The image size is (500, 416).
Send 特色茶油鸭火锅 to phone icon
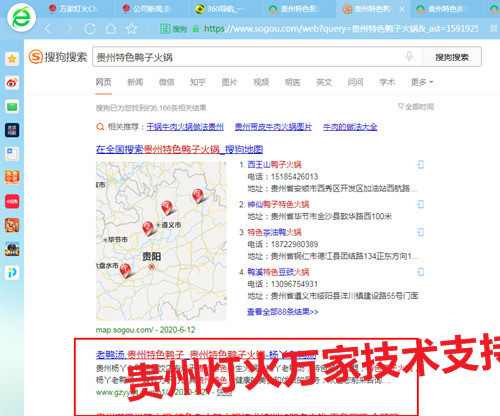(x=420, y=232)
